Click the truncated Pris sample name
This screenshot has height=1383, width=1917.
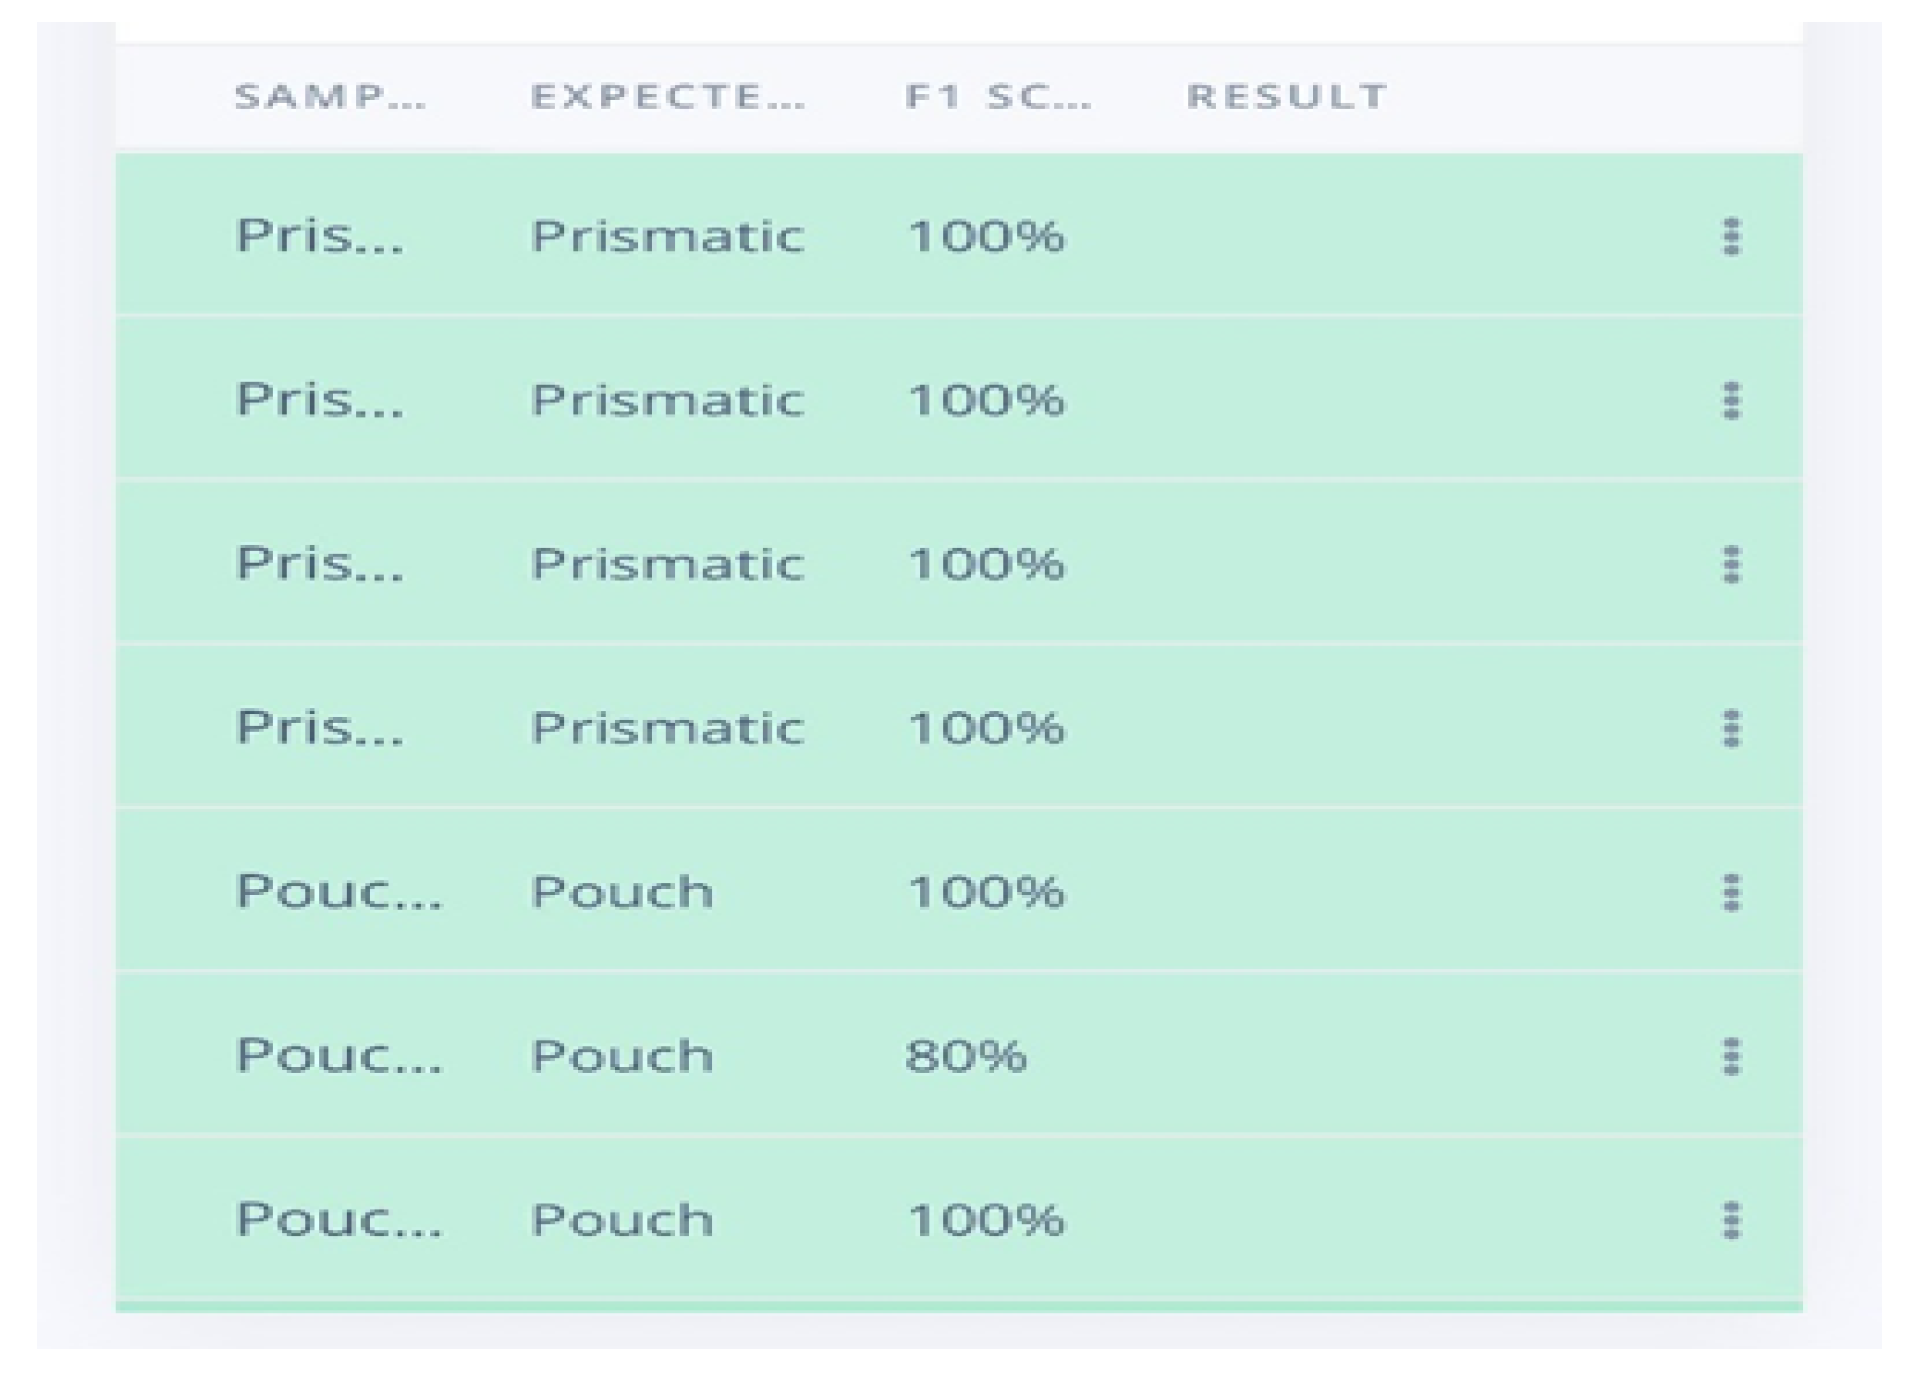coord(320,235)
